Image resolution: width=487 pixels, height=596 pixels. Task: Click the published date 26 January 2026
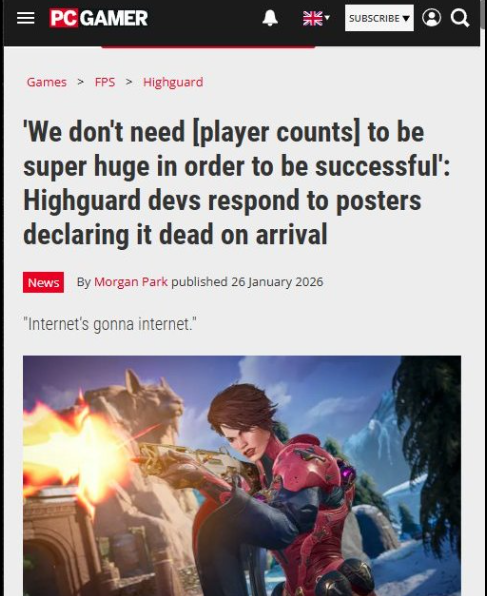(x=277, y=282)
